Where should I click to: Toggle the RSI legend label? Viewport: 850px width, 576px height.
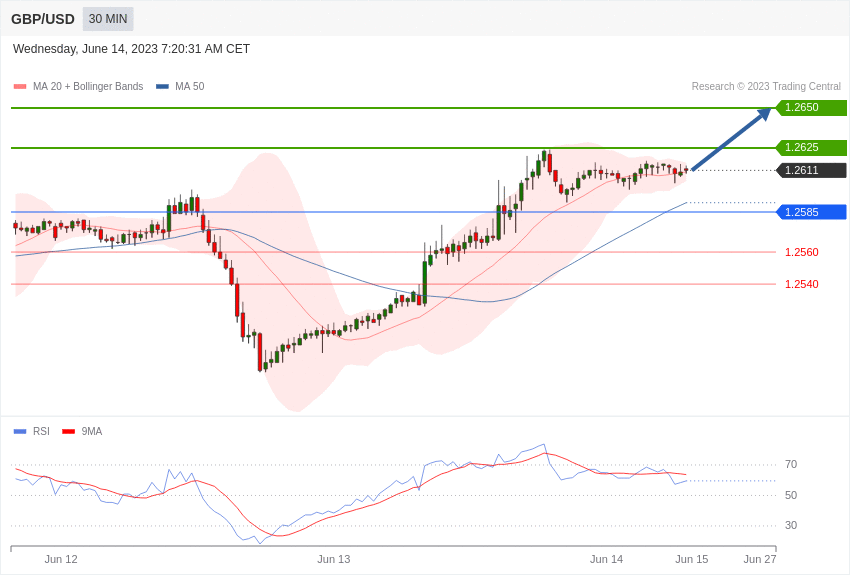41,432
